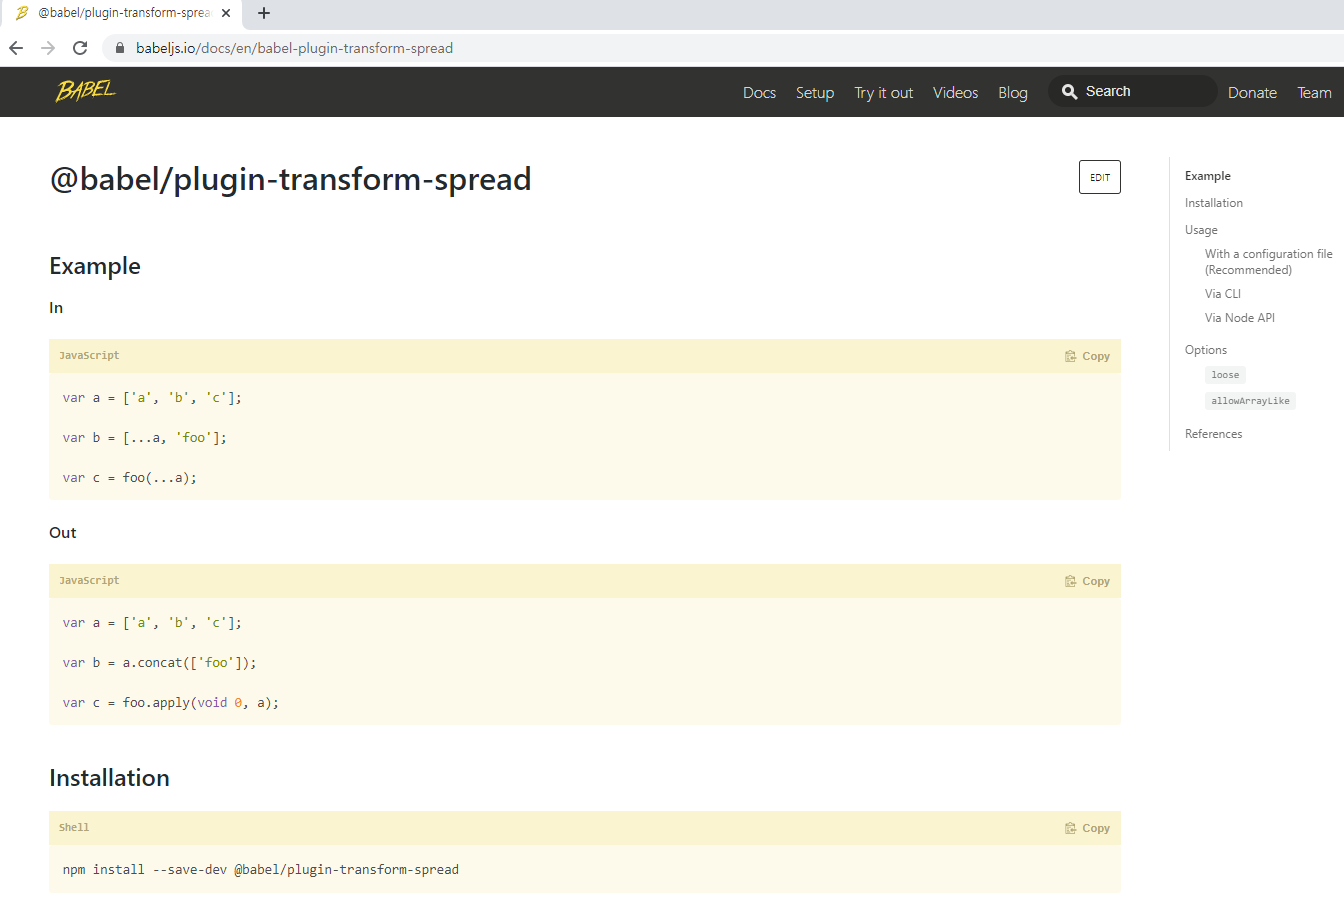The height and width of the screenshot is (901, 1344).
Task: Click the padlock site info icon
Action: [120, 48]
